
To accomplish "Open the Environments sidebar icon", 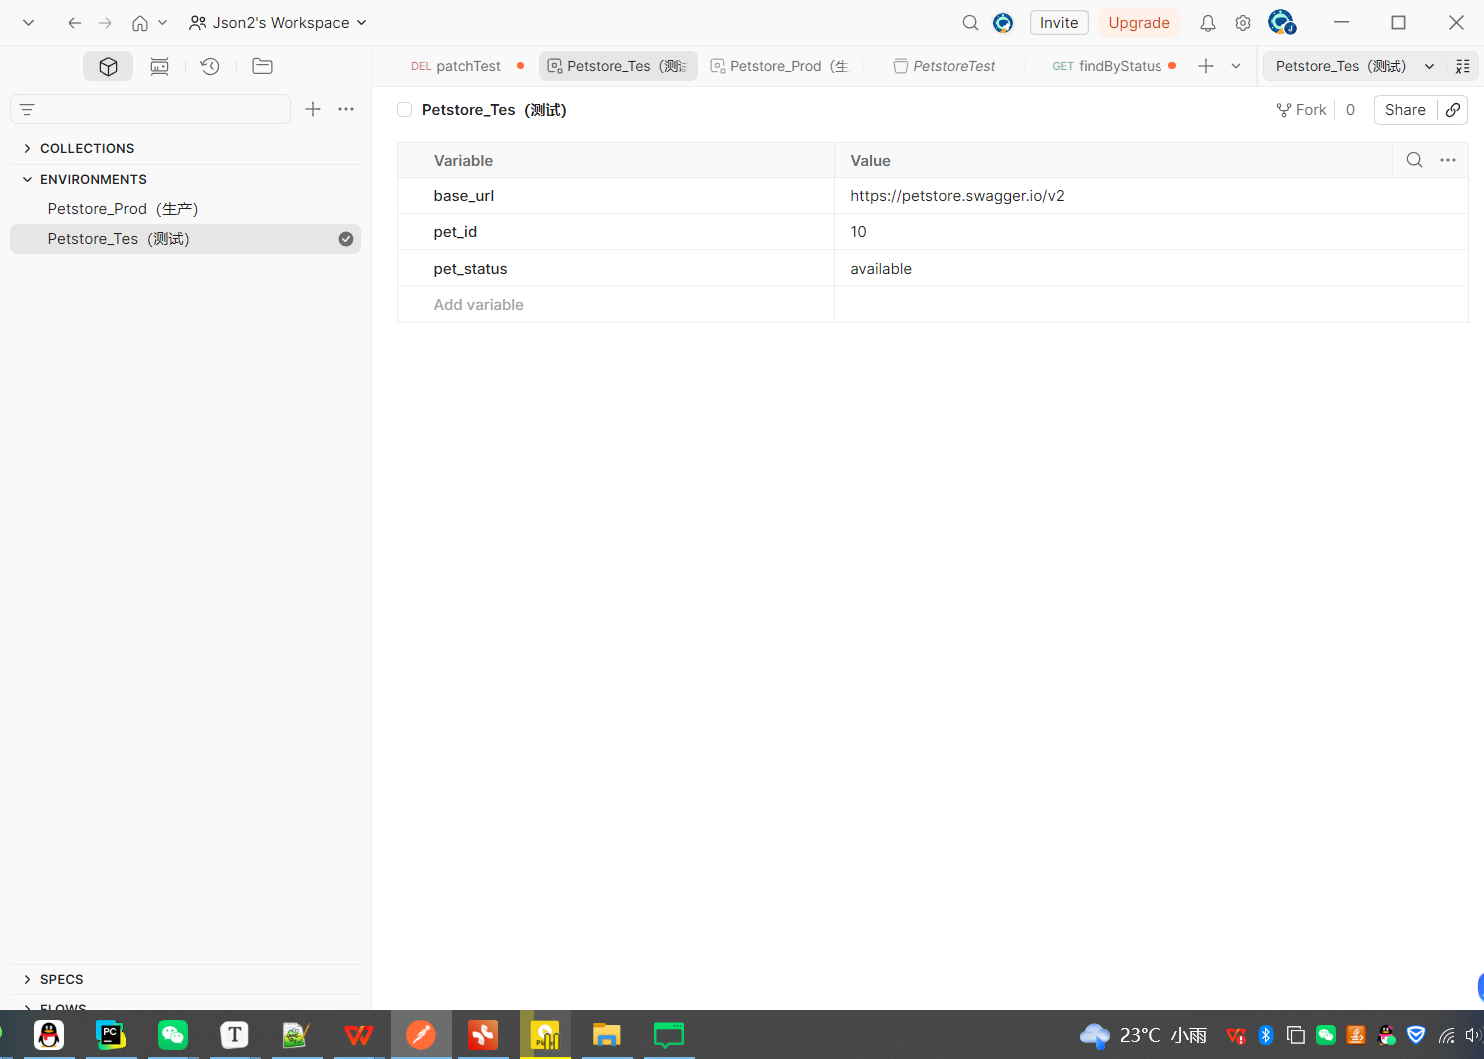I will coord(159,66).
